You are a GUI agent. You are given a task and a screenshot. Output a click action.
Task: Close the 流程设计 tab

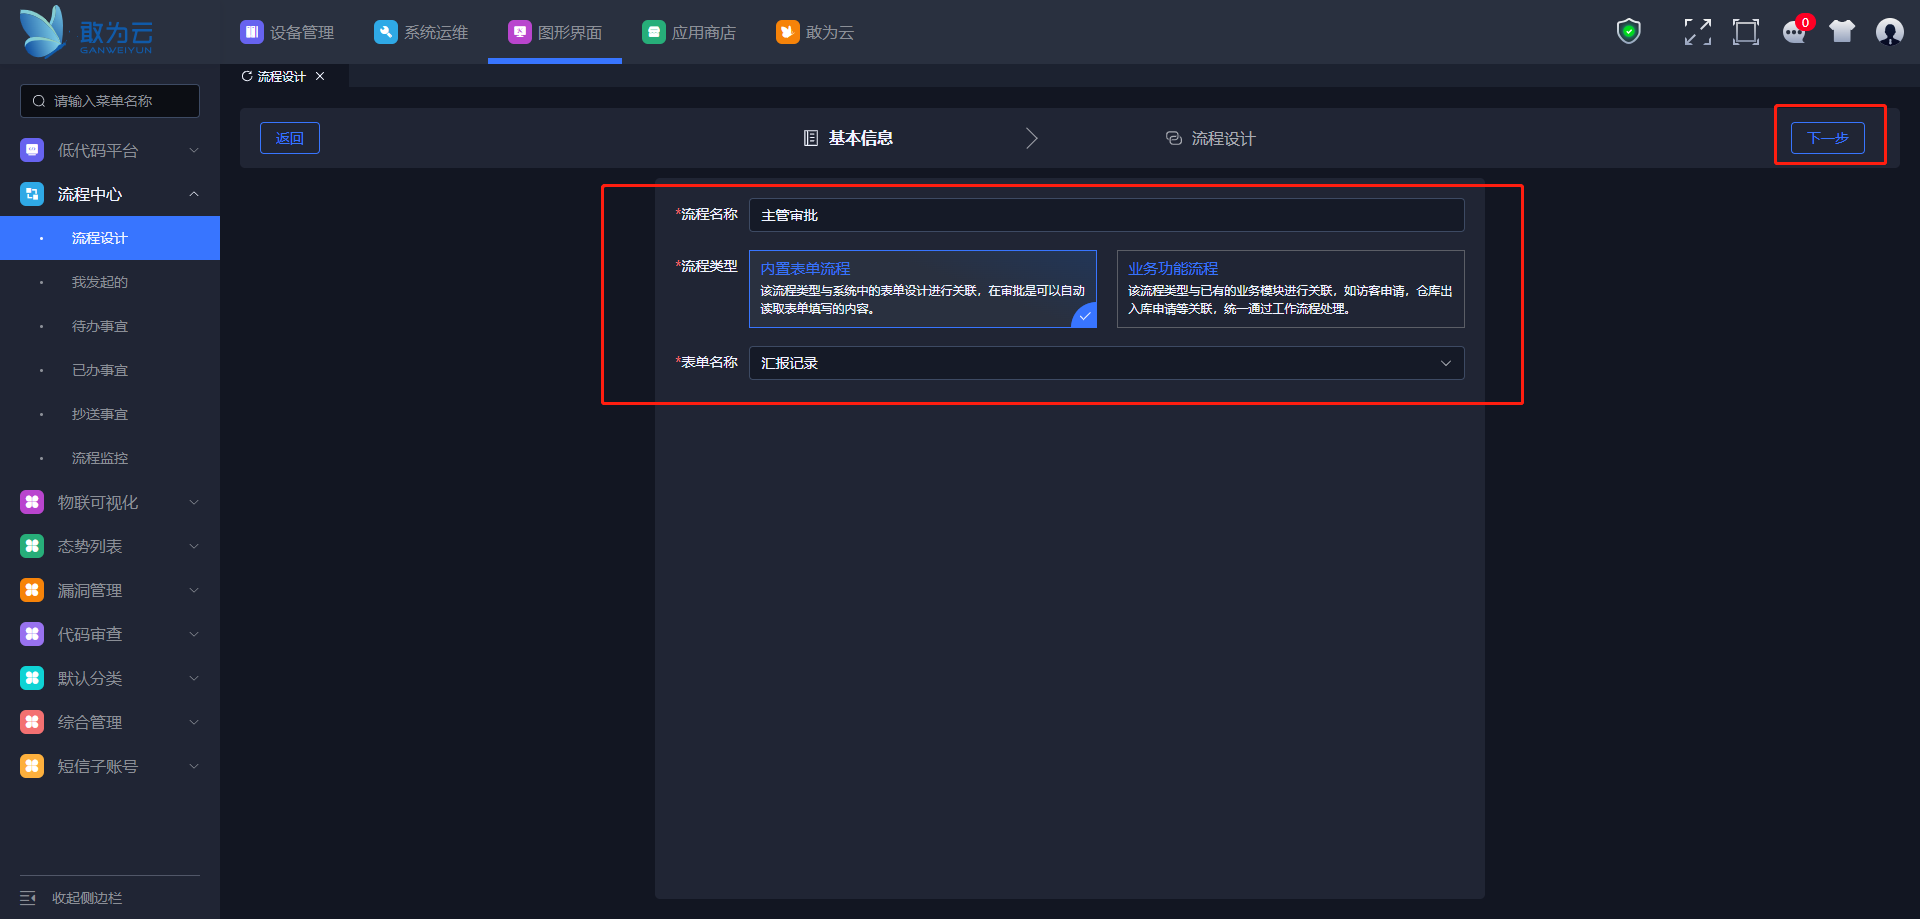[x=320, y=76]
